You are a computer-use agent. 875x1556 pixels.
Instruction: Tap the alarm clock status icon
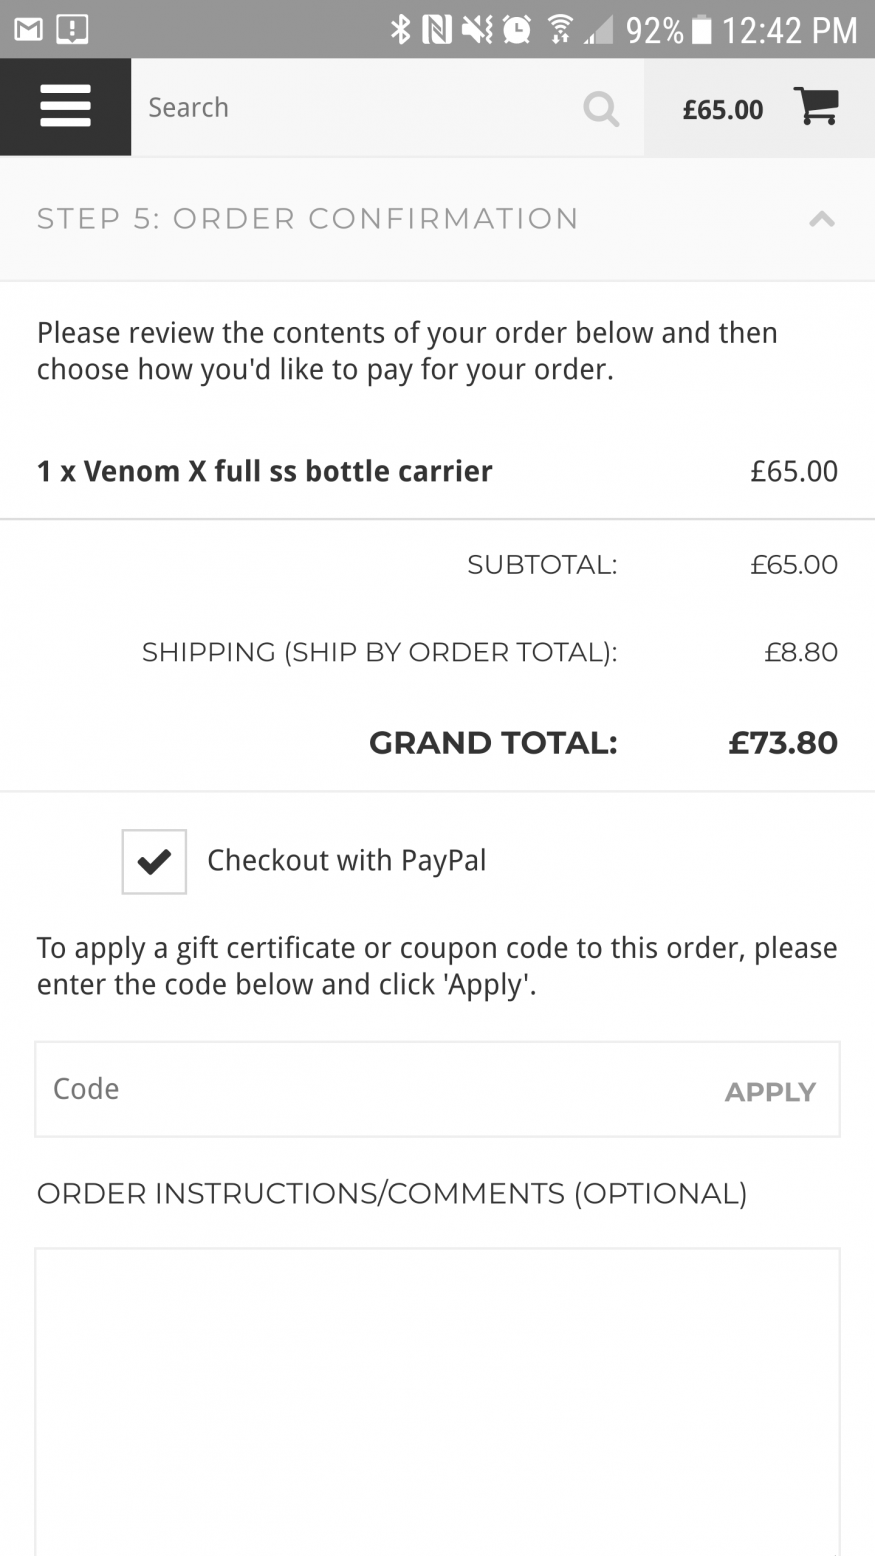516,30
